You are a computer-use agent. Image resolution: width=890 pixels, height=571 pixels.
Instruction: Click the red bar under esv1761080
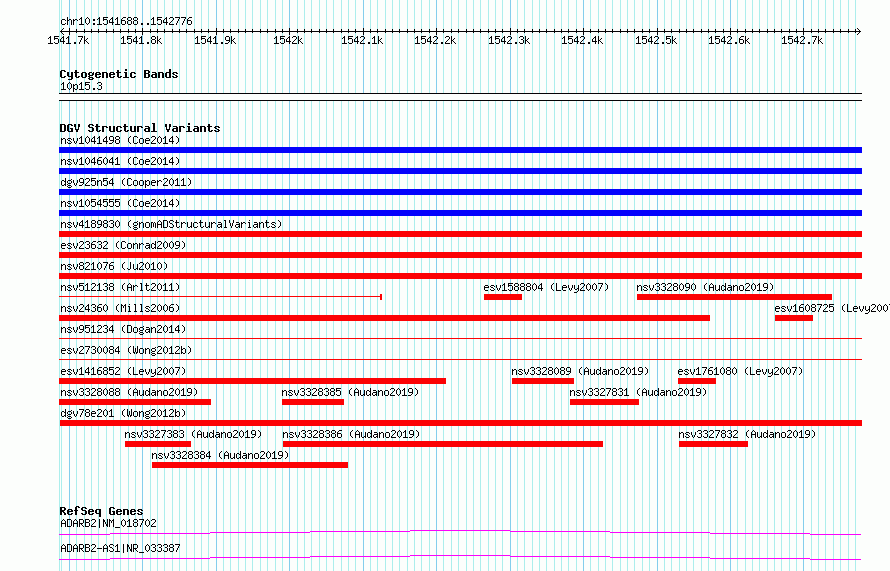pos(696,381)
